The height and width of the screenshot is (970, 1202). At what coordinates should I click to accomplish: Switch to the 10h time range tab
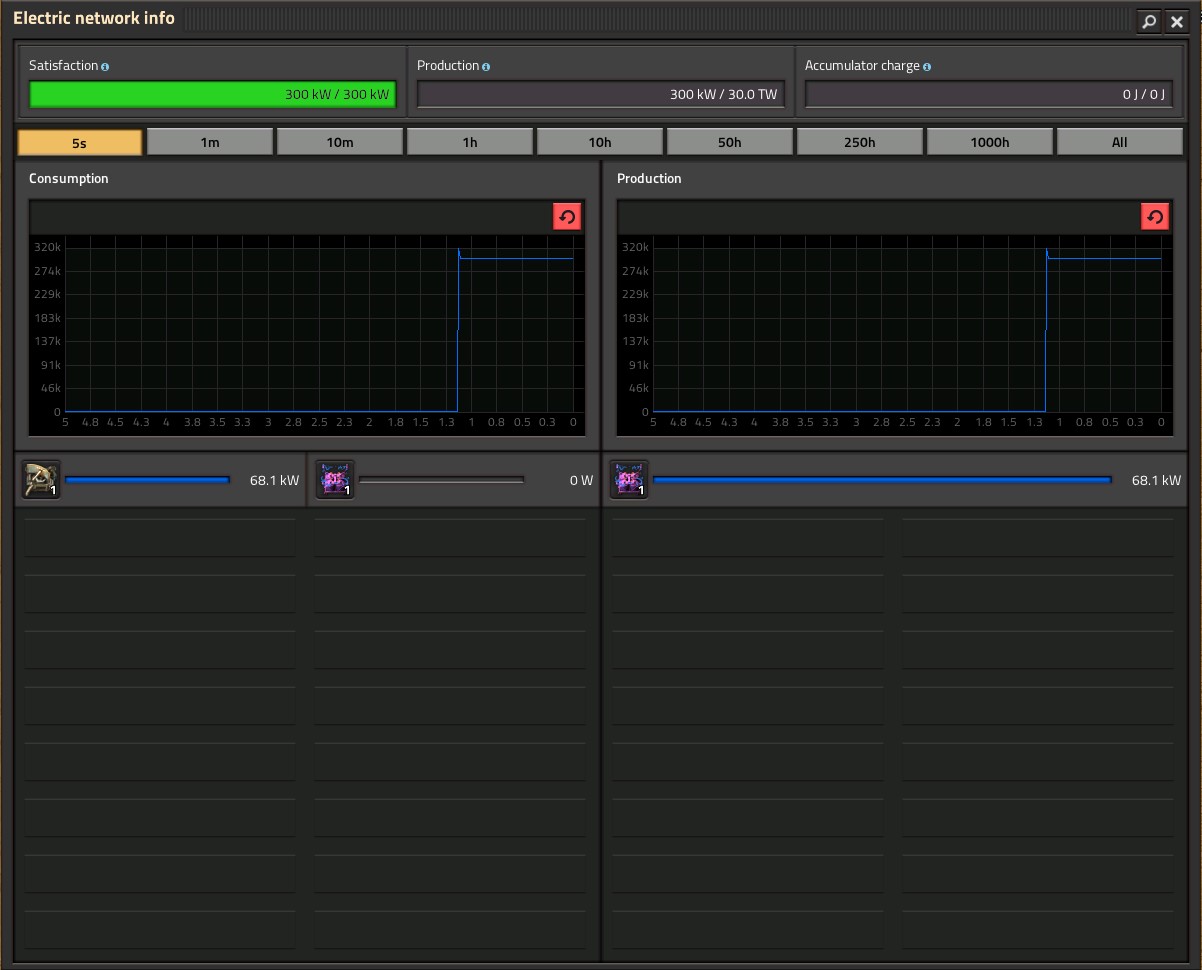click(x=600, y=142)
